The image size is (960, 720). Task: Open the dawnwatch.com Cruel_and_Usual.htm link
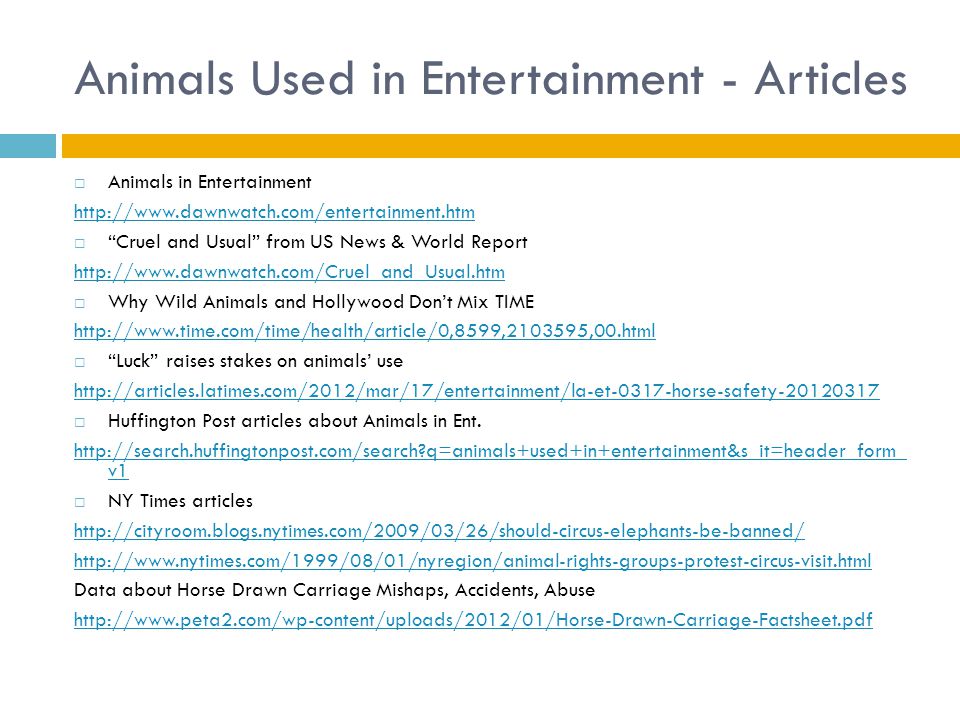point(289,272)
